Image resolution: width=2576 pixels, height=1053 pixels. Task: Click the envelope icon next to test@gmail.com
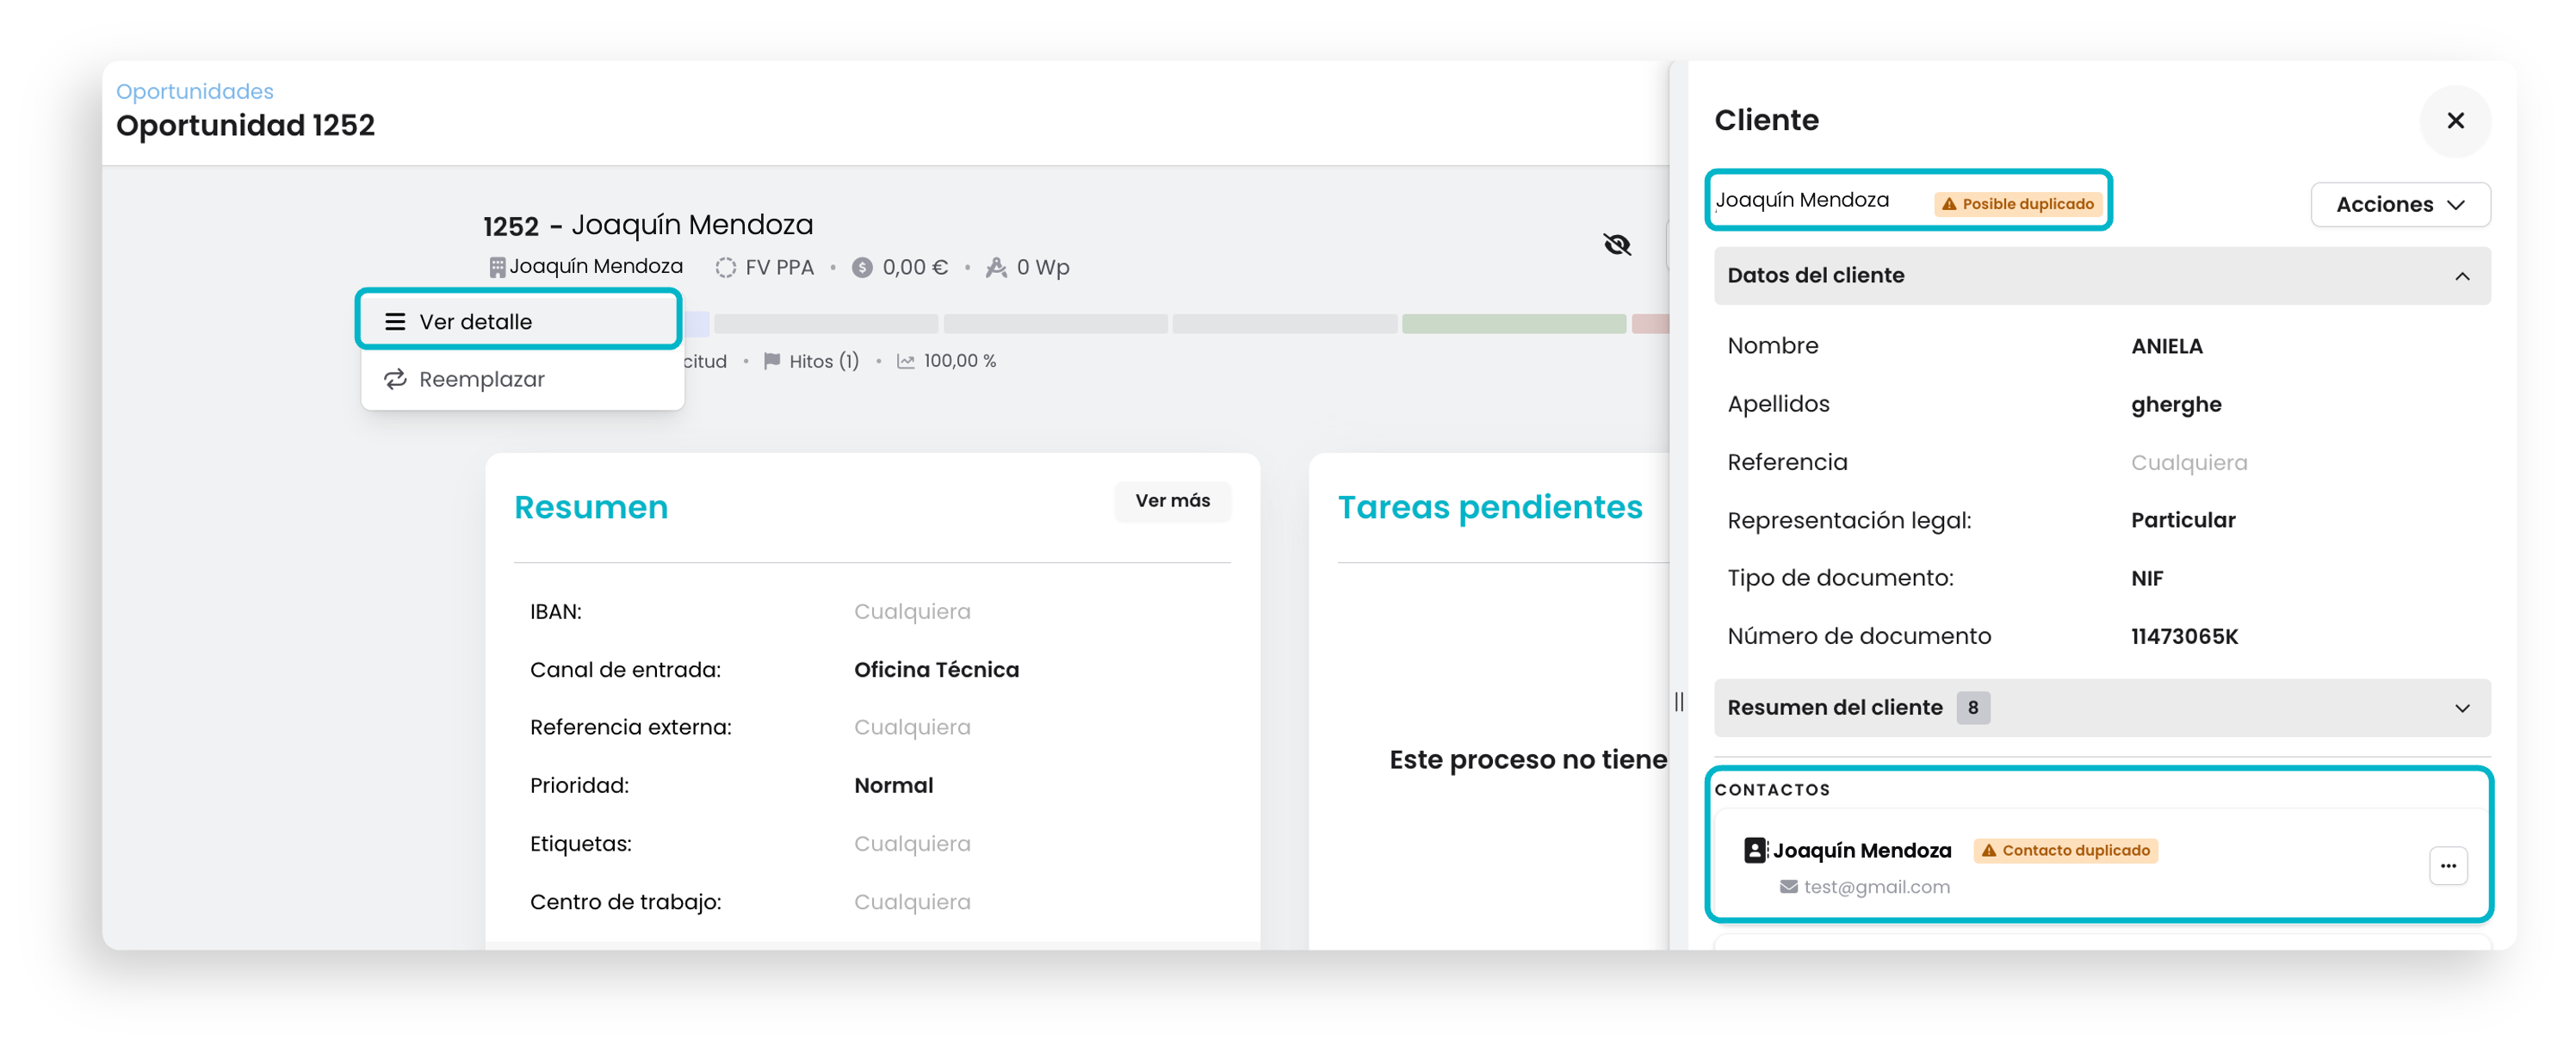[x=1788, y=887]
